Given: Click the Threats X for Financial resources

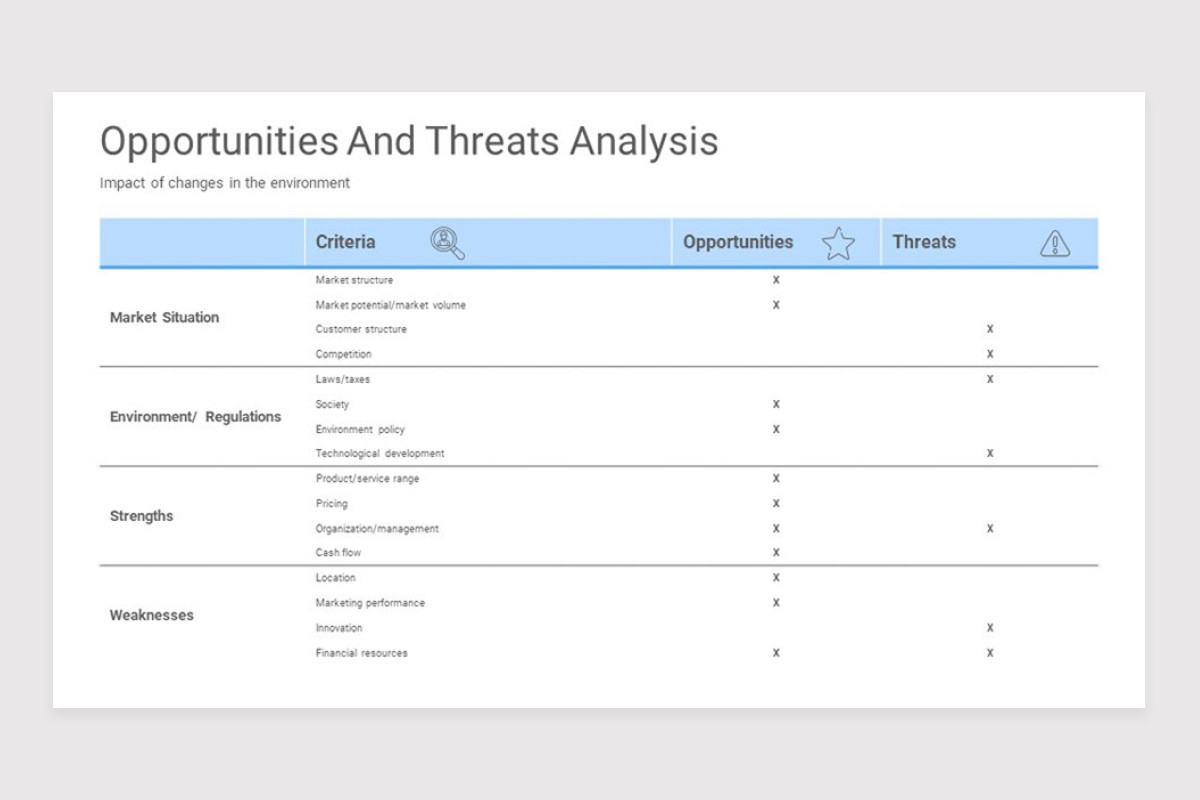Looking at the screenshot, I should (990, 653).
